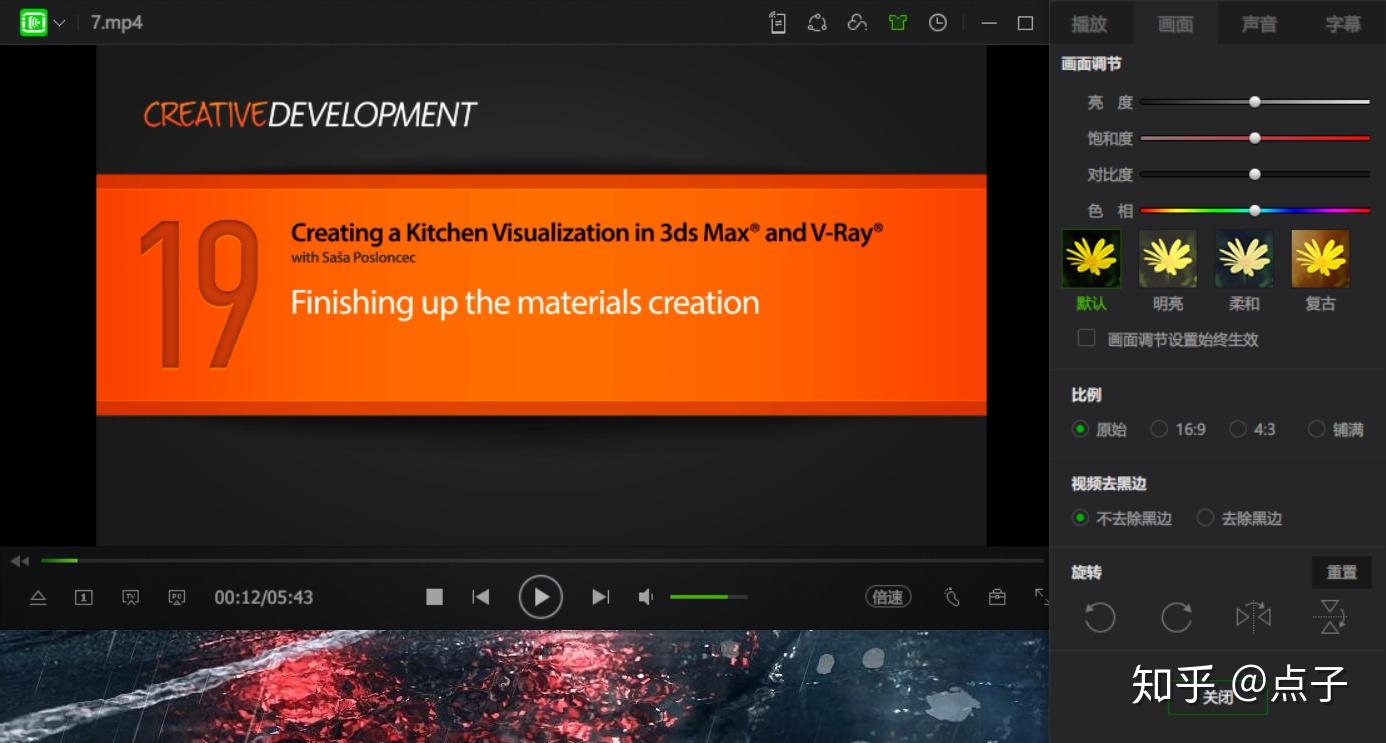This screenshot has width=1386, height=743.
Task: Select the 4:3 aspect ratio option
Action: tap(1238, 429)
